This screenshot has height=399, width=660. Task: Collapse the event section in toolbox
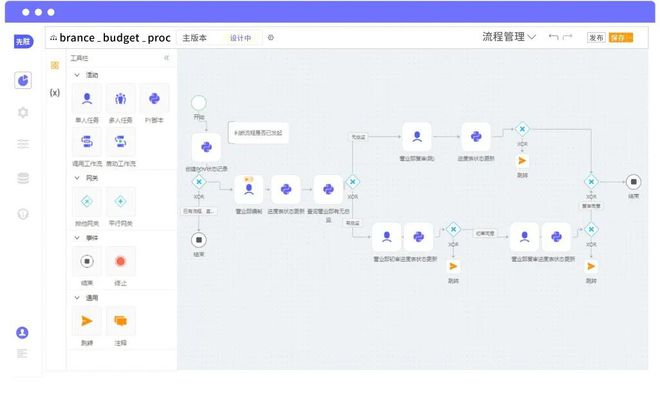pos(77,238)
